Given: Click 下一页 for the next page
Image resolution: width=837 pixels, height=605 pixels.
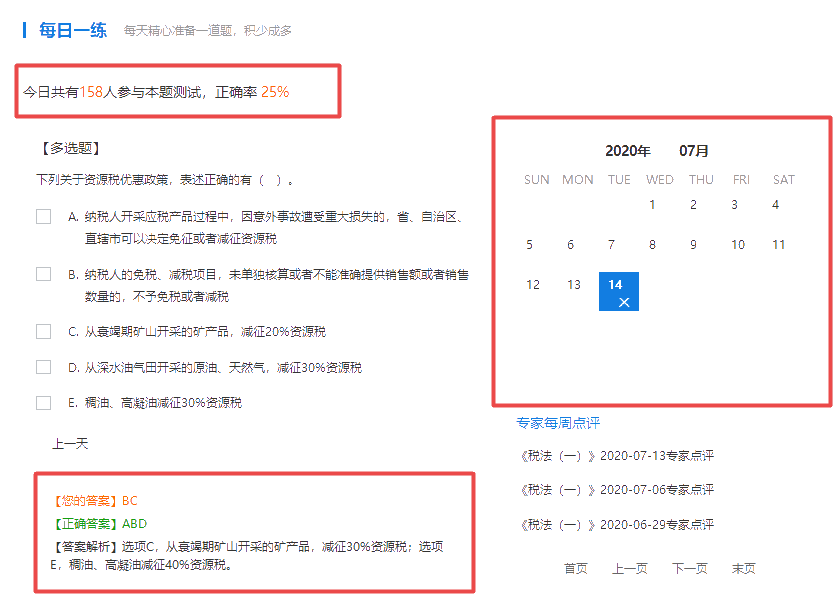Looking at the screenshot, I should click(x=689, y=567).
